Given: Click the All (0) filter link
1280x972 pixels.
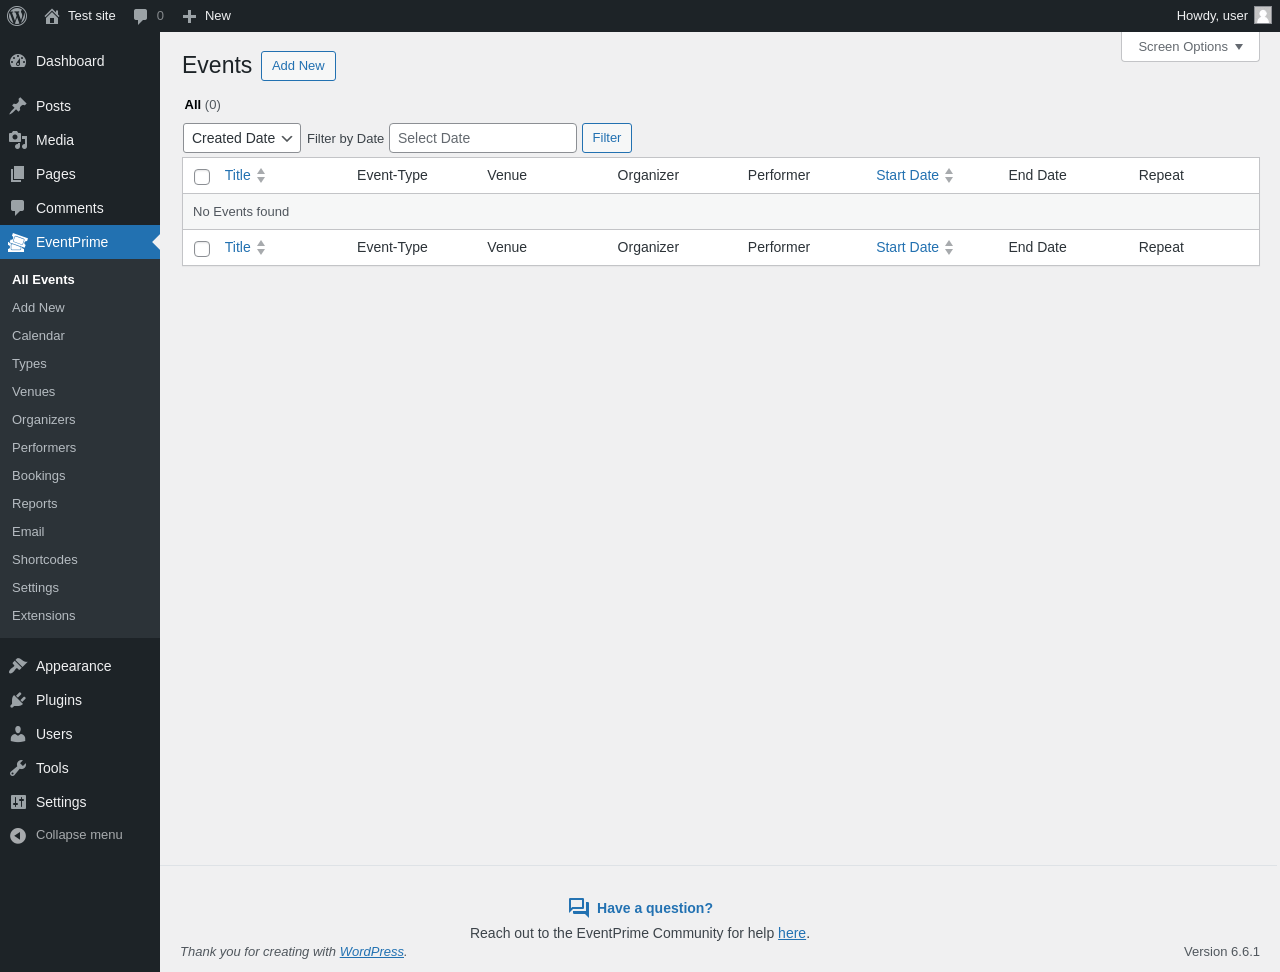Looking at the screenshot, I should pos(202,105).
